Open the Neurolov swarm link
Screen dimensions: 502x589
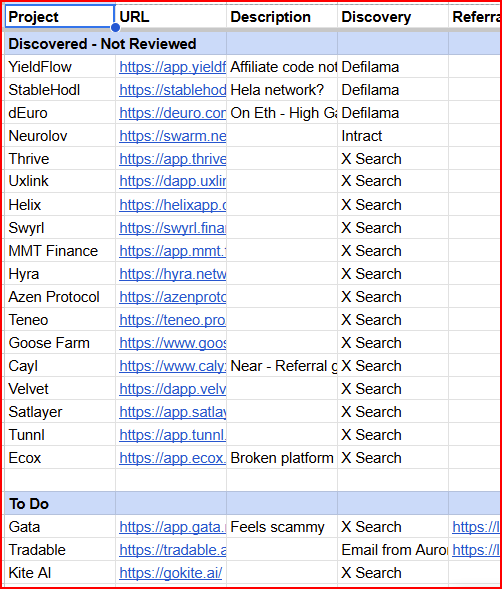[x=172, y=136]
